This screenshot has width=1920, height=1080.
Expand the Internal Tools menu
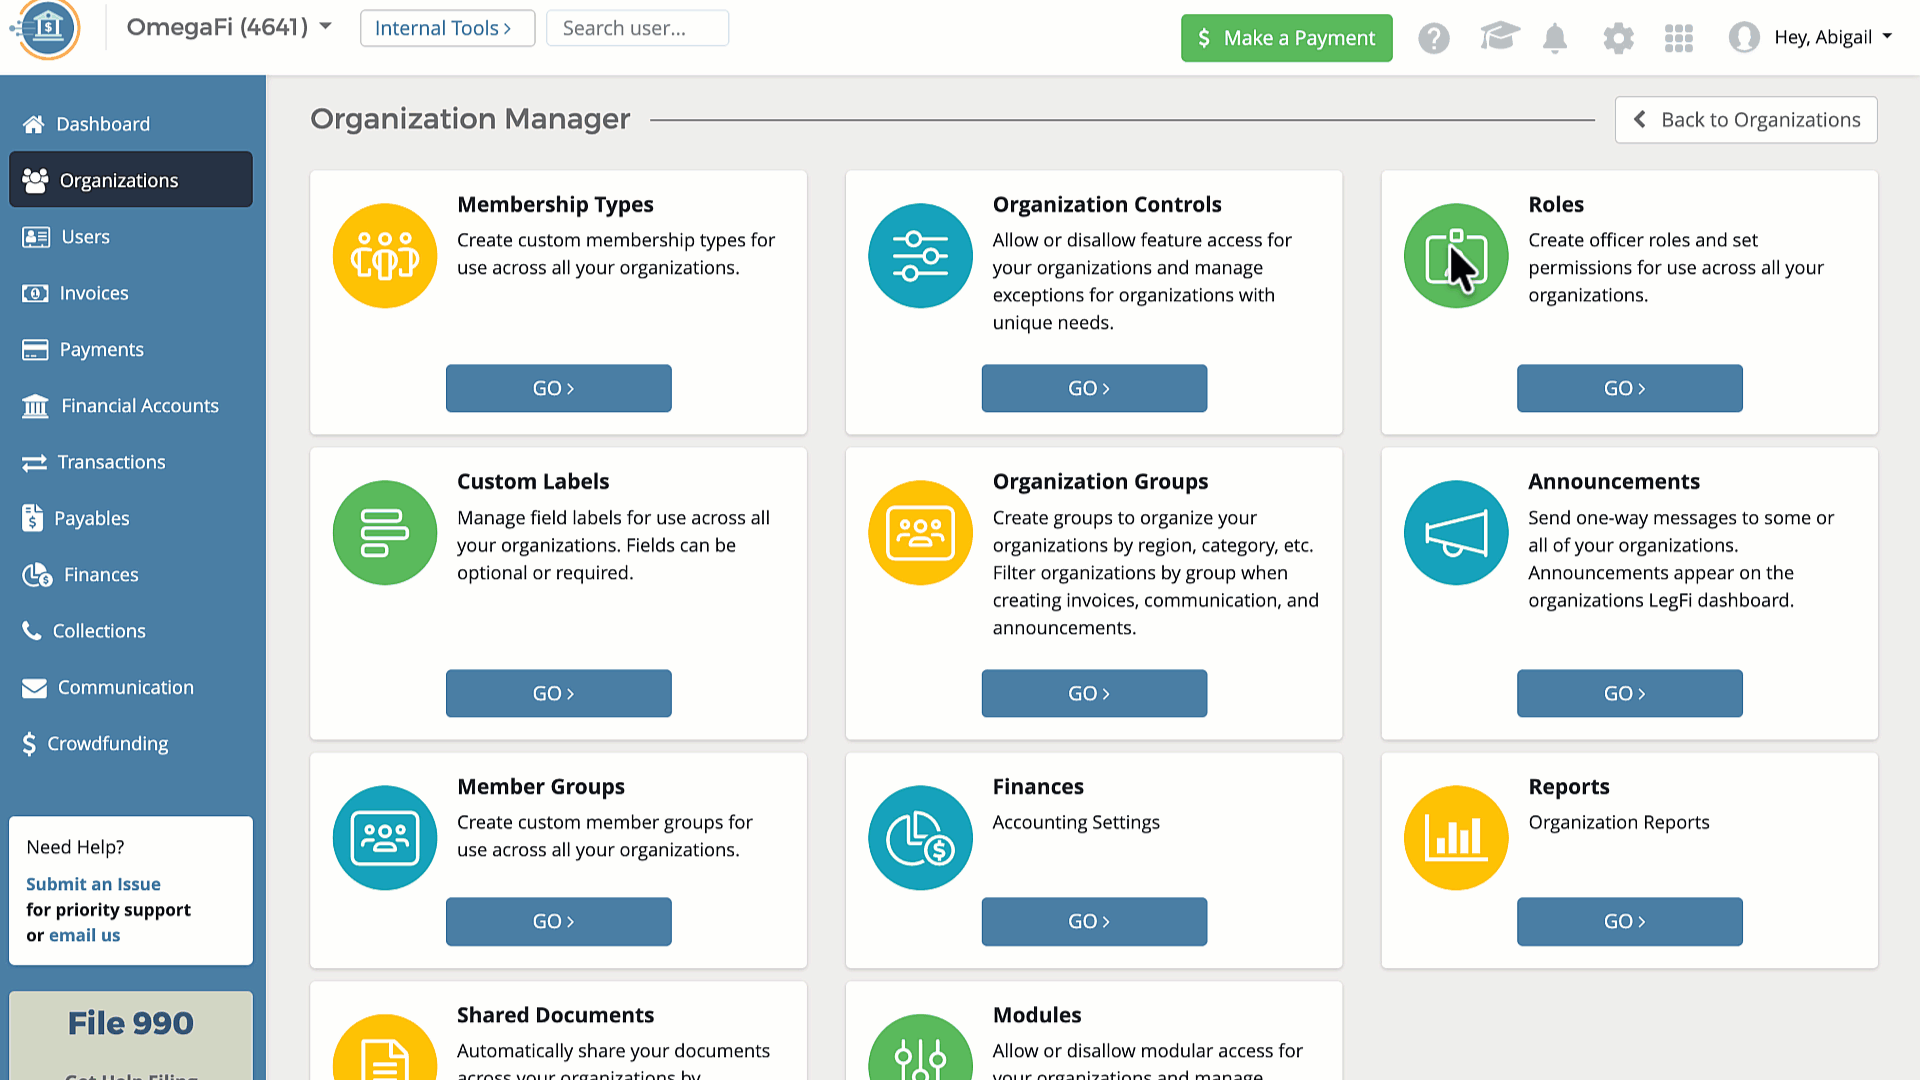point(446,28)
